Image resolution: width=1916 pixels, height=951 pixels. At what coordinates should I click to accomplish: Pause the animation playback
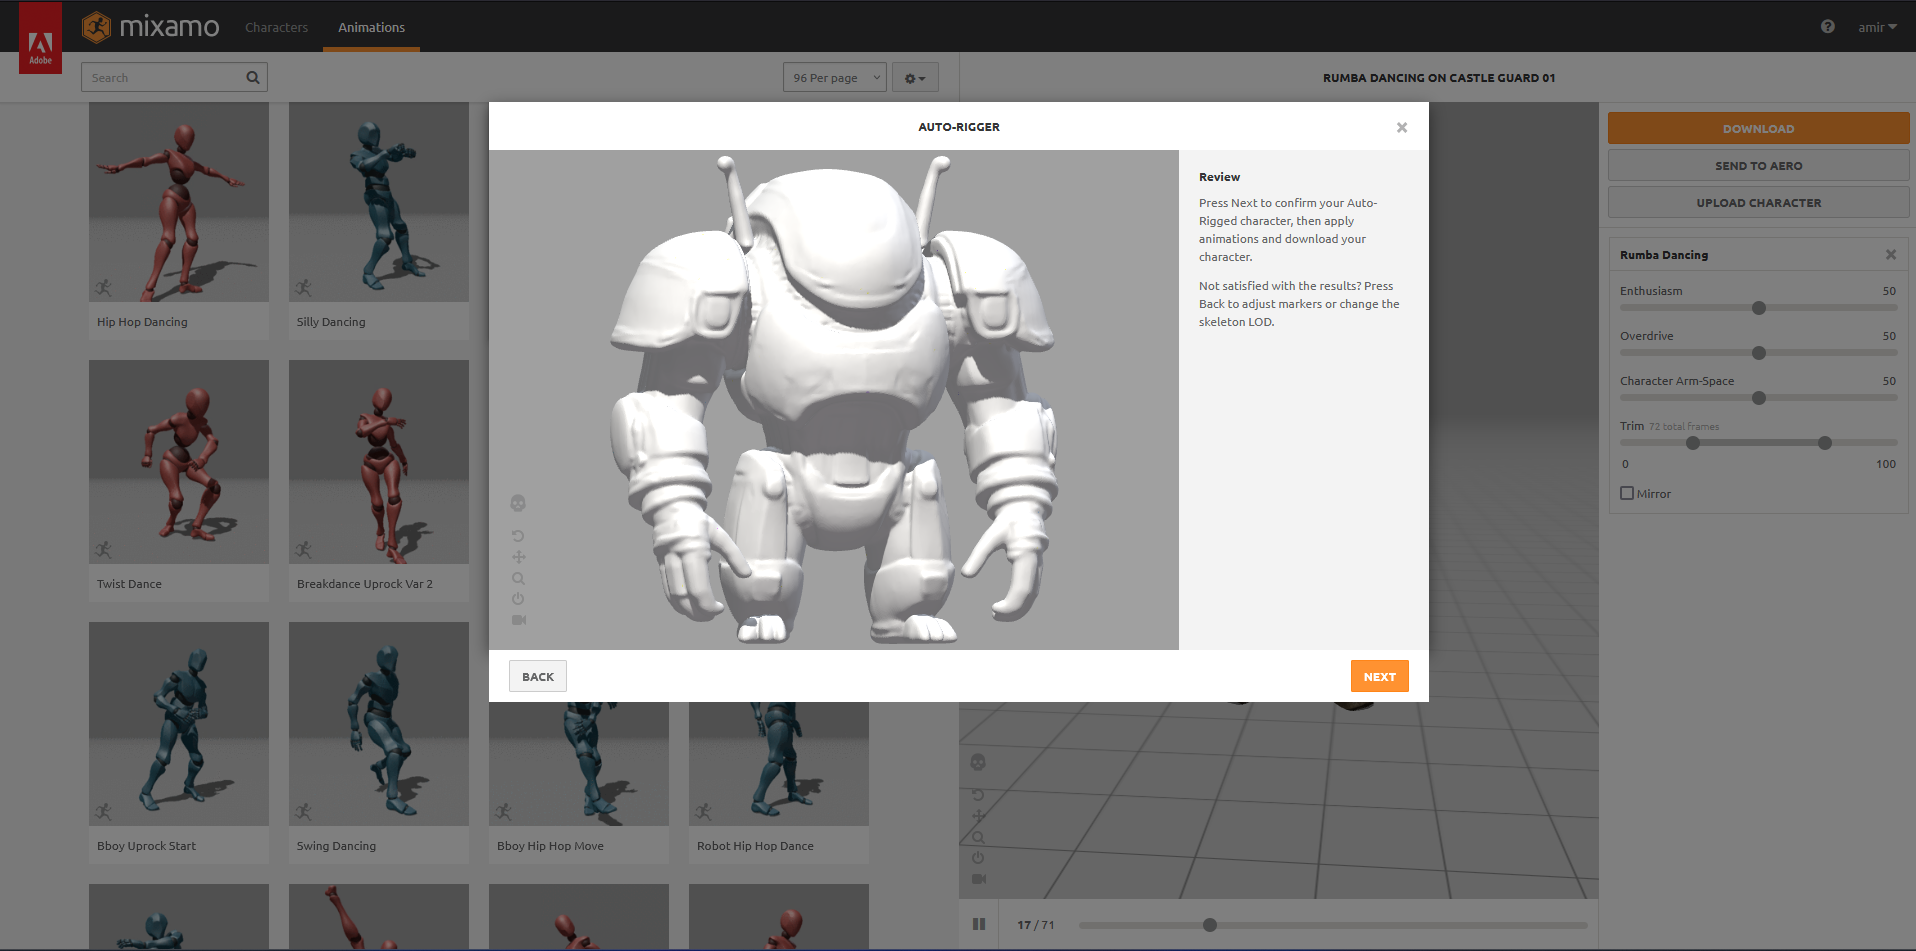[x=979, y=925]
